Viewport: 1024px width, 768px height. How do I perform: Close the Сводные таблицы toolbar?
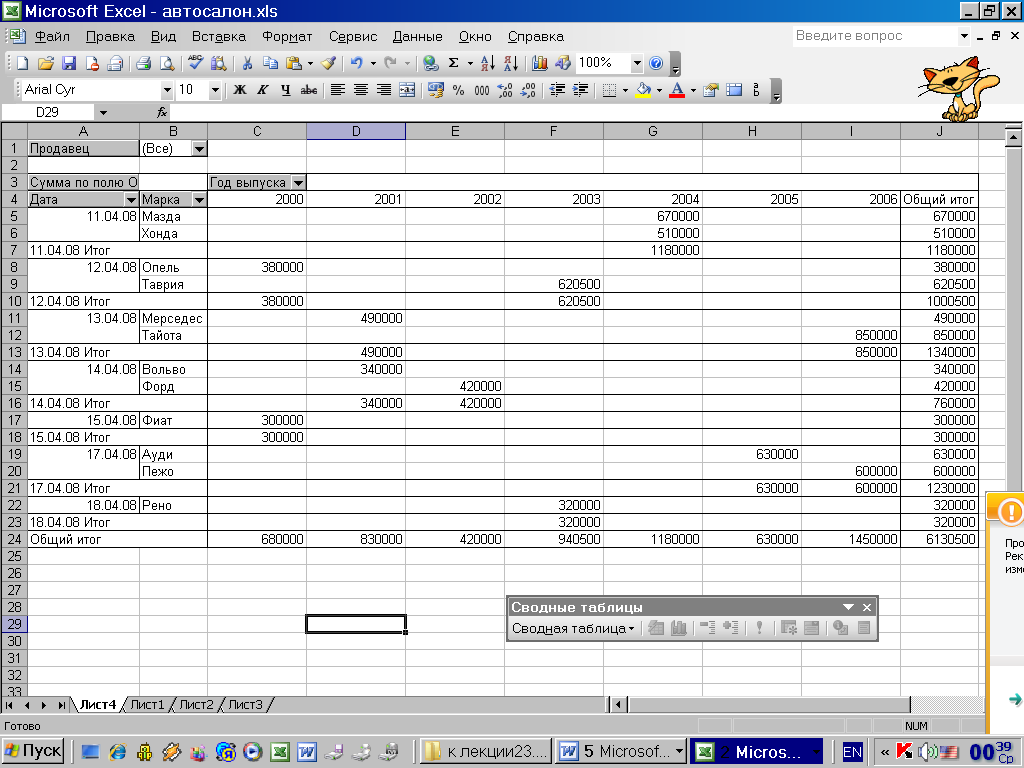(867, 607)
